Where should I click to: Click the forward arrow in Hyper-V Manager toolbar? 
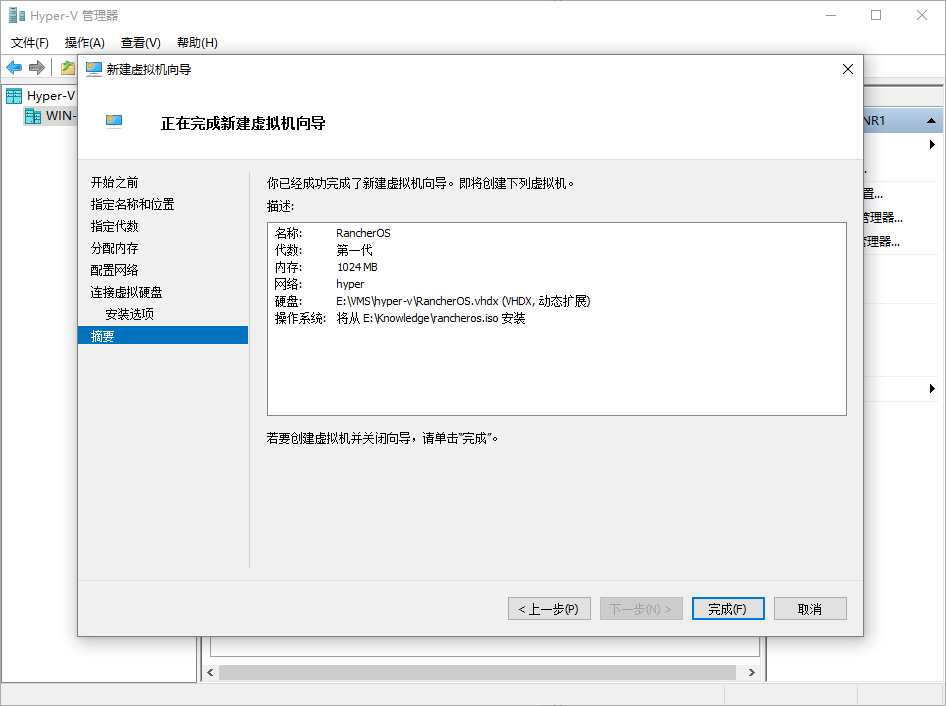pyautogui.click(x=37, y=68)
